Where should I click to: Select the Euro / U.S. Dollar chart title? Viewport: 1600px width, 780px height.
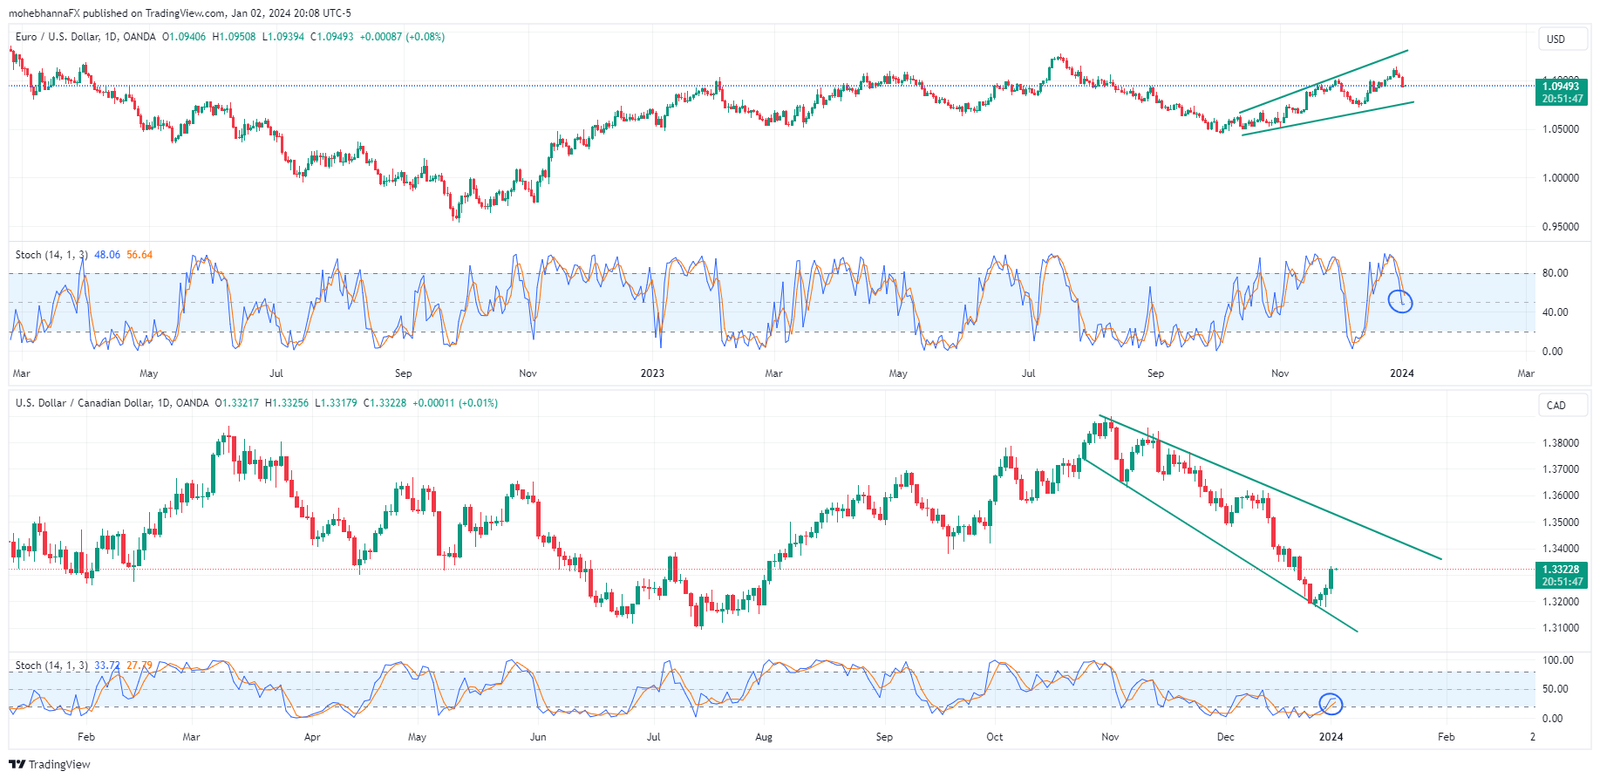(x=85, y=37)
